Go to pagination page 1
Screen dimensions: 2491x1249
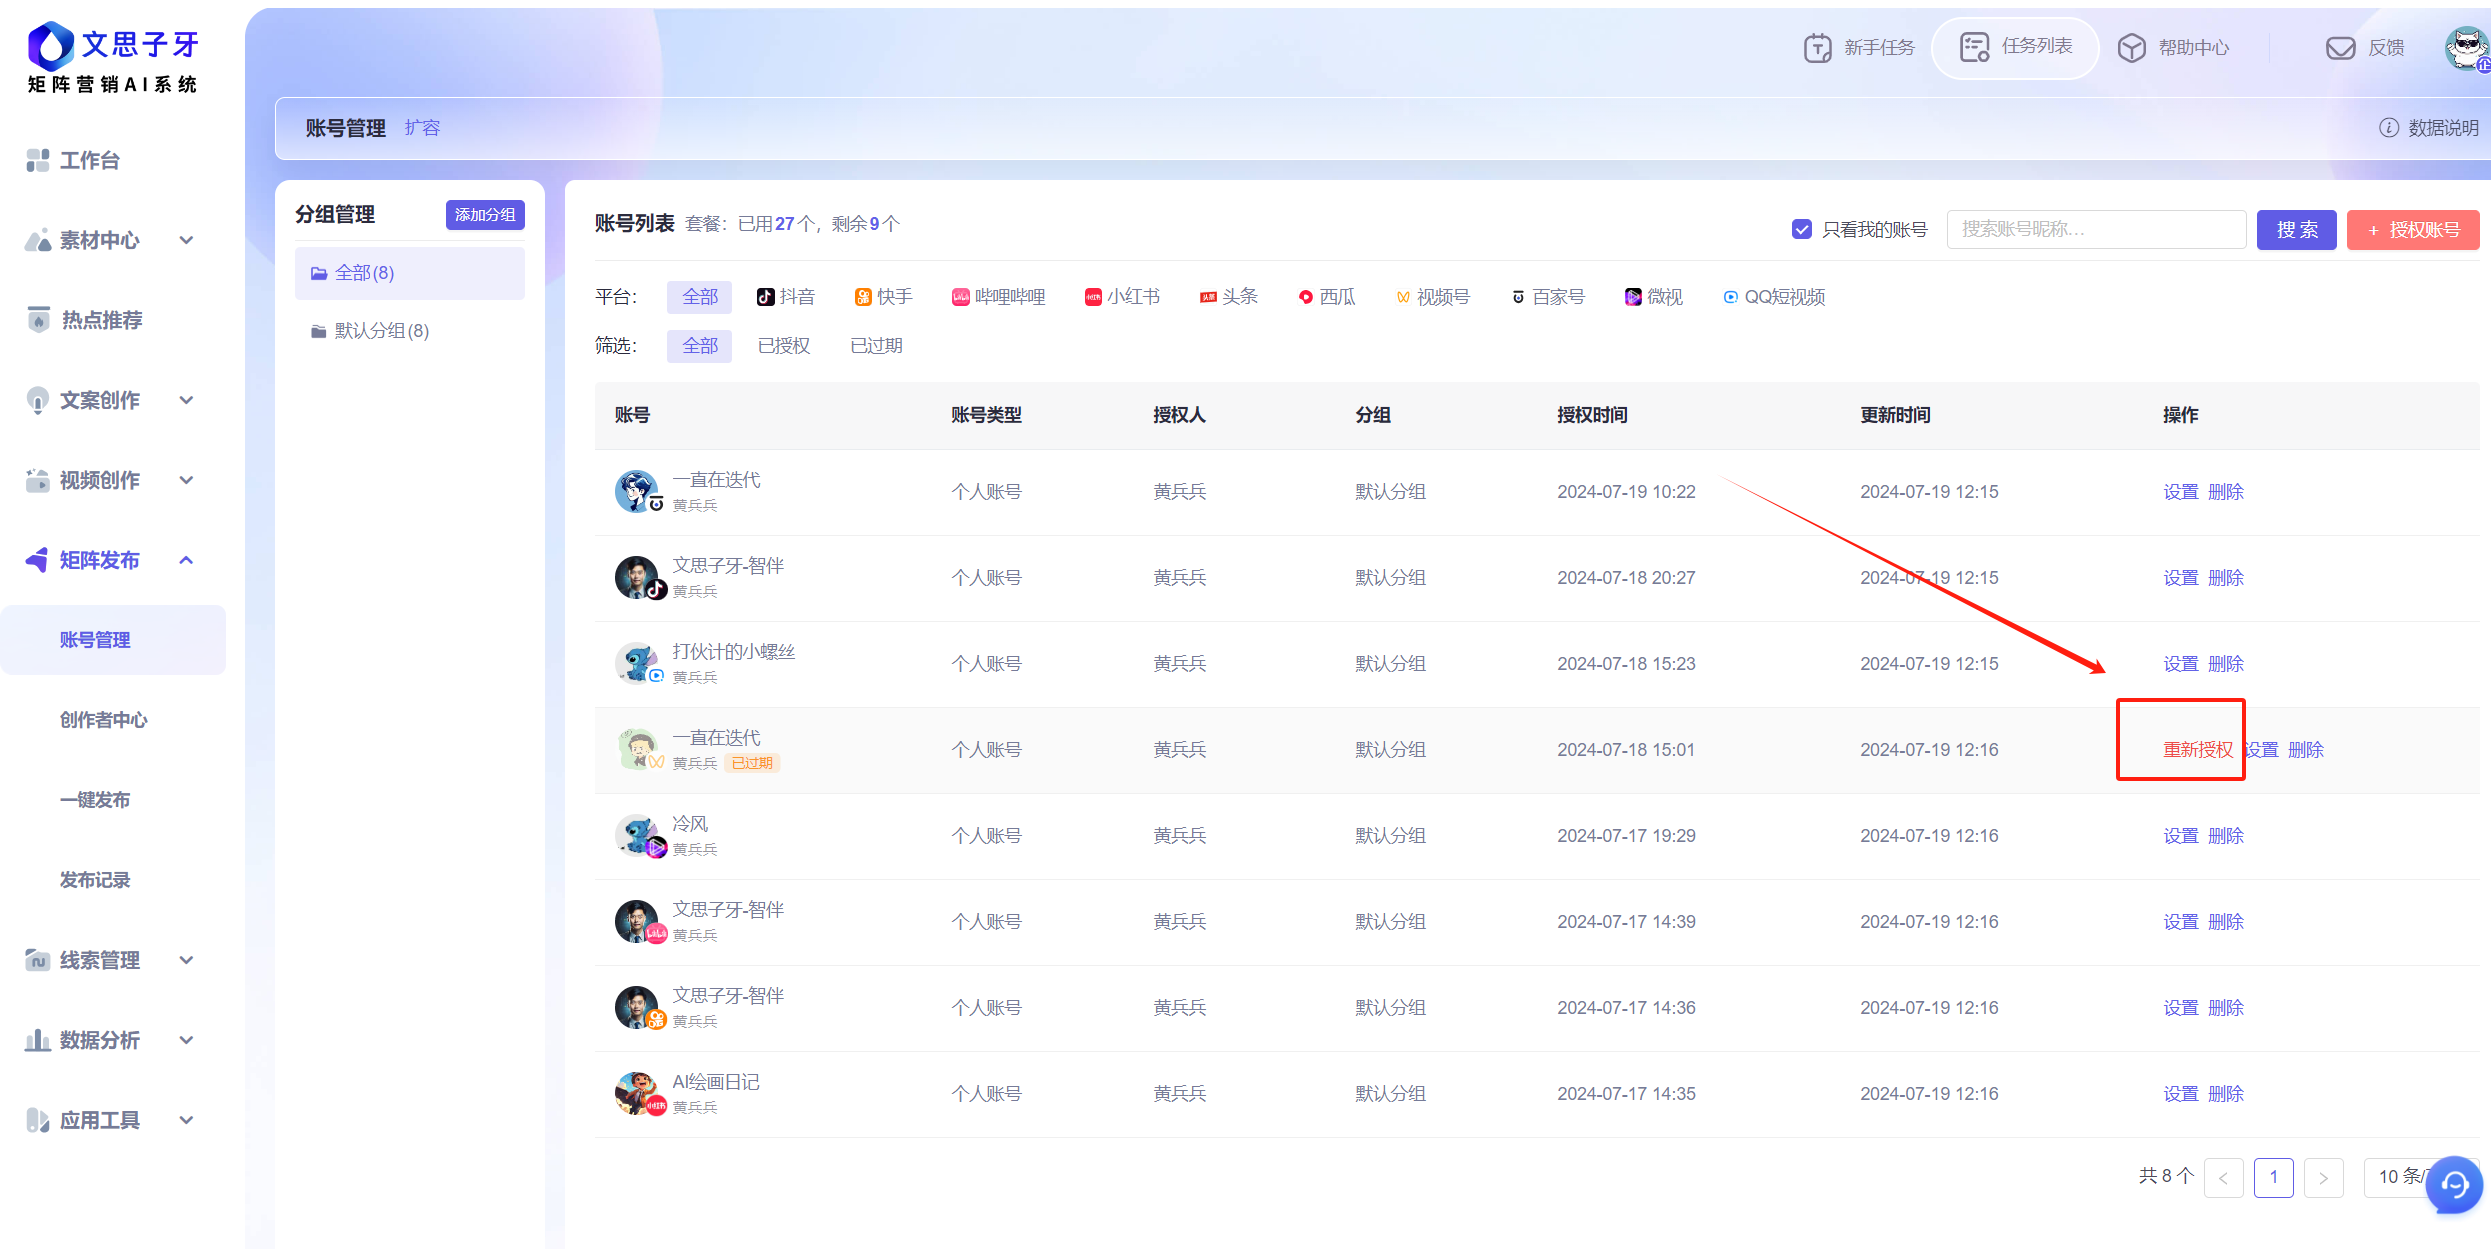2273,1177
